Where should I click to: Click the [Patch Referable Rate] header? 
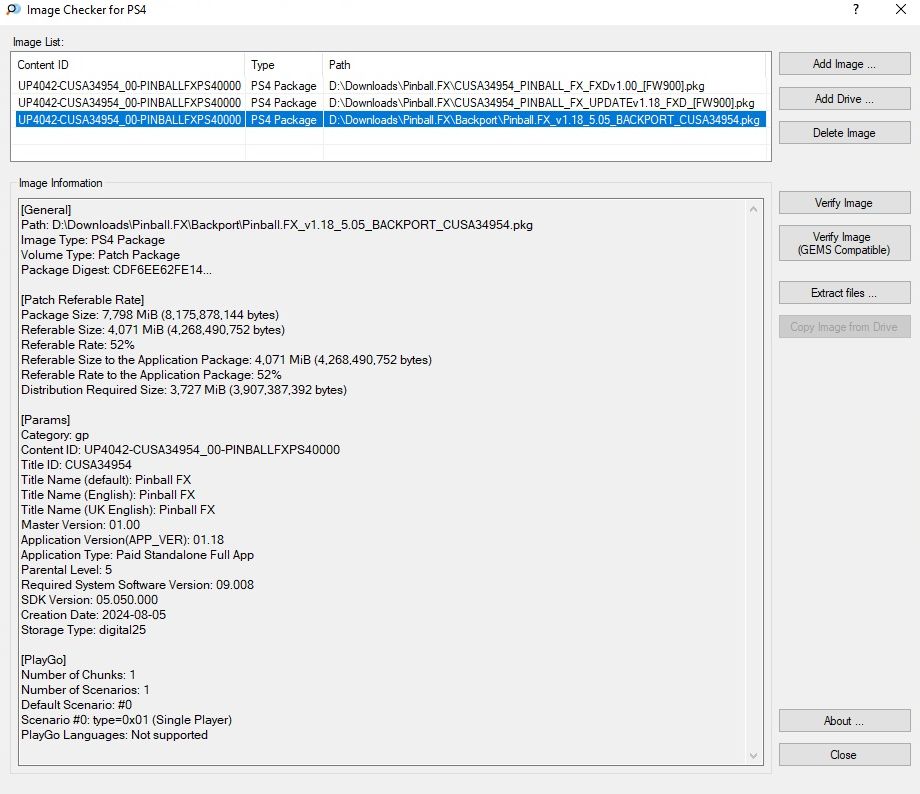click(82, 300)
